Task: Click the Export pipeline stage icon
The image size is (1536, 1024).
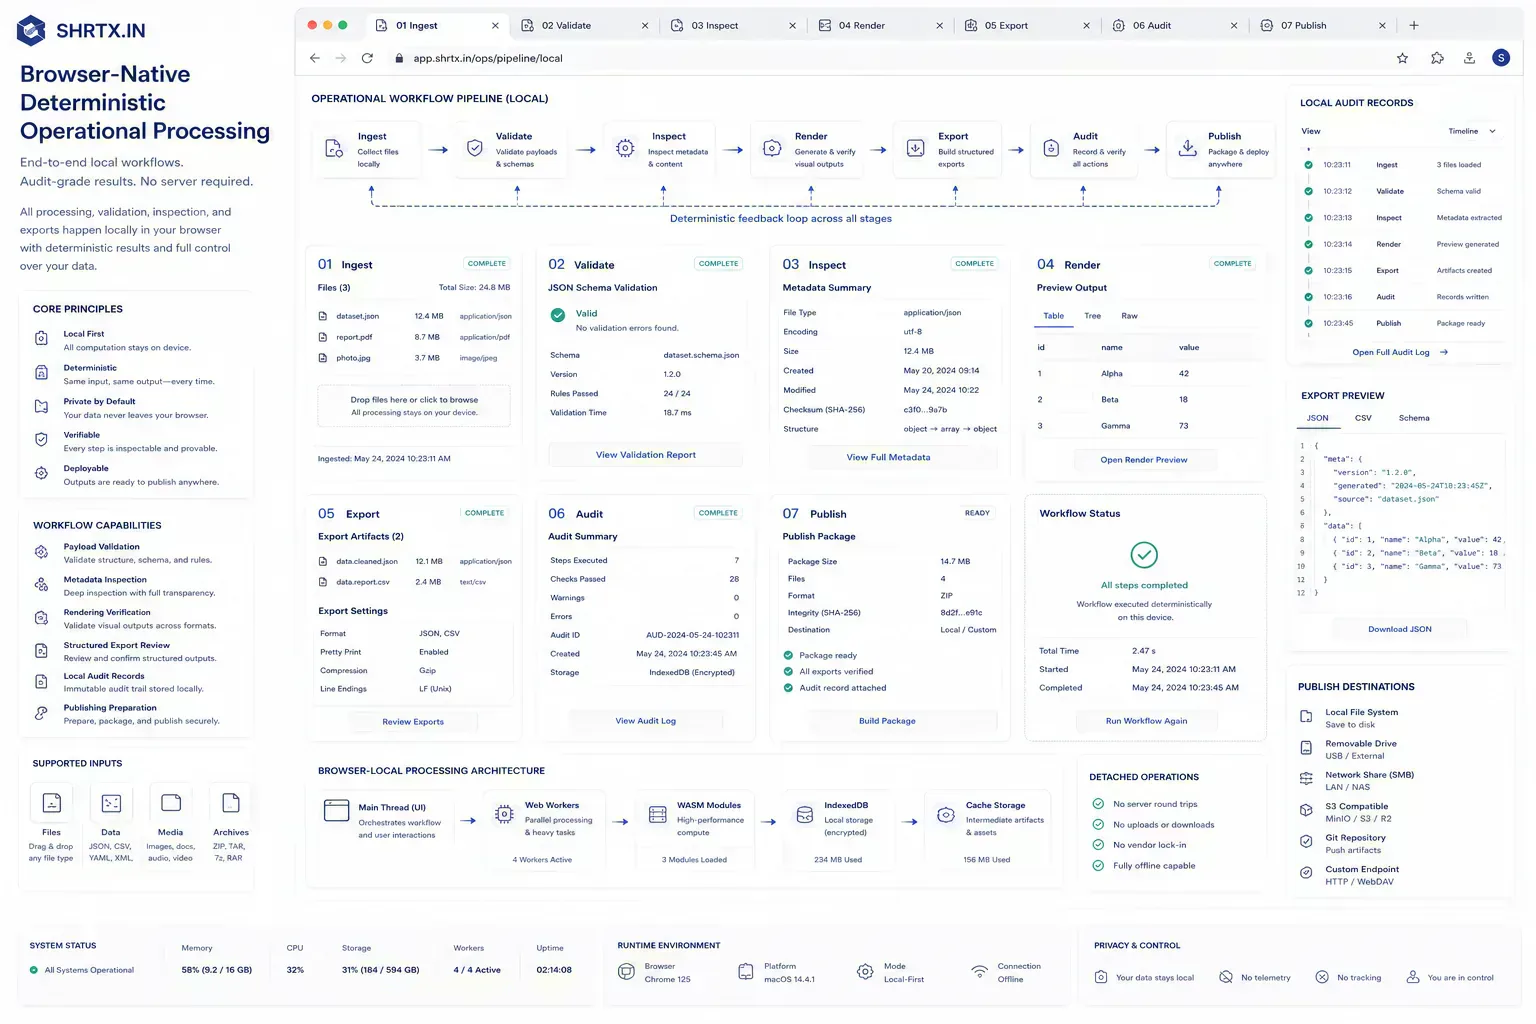Action: 915,148
